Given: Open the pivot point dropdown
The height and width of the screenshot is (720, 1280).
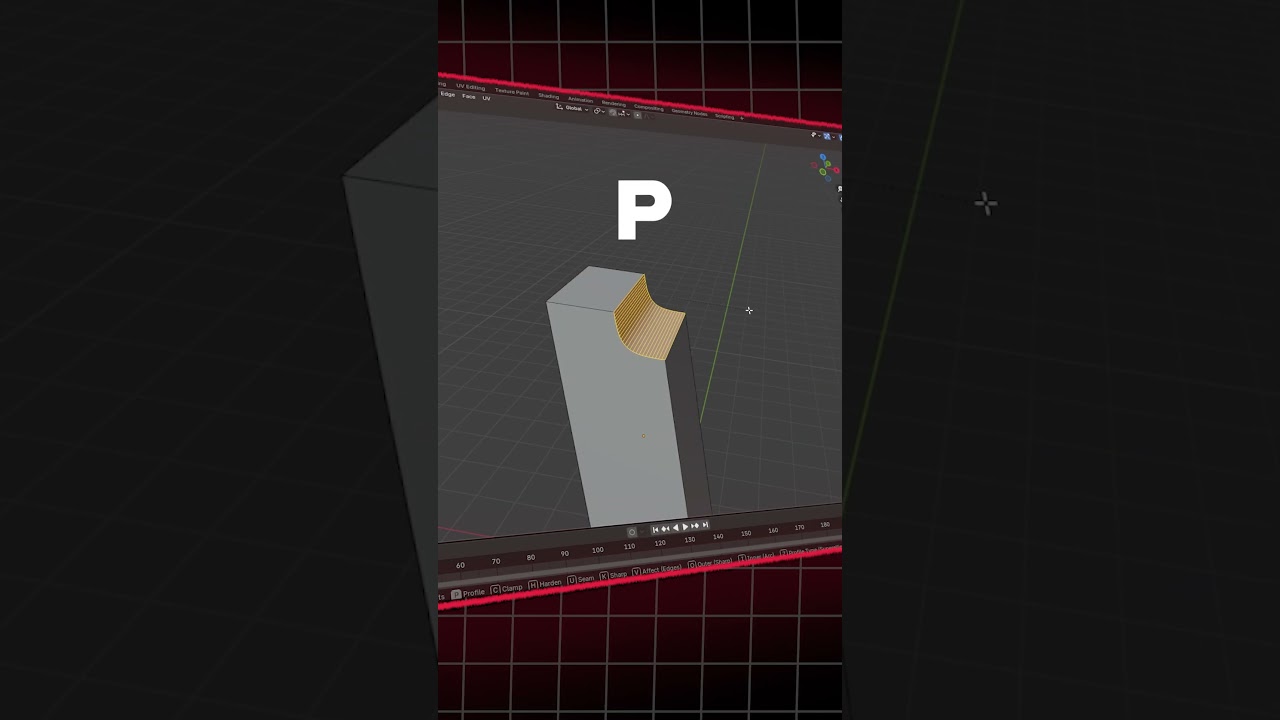Looking at the screenshot, I should point(599,111).
